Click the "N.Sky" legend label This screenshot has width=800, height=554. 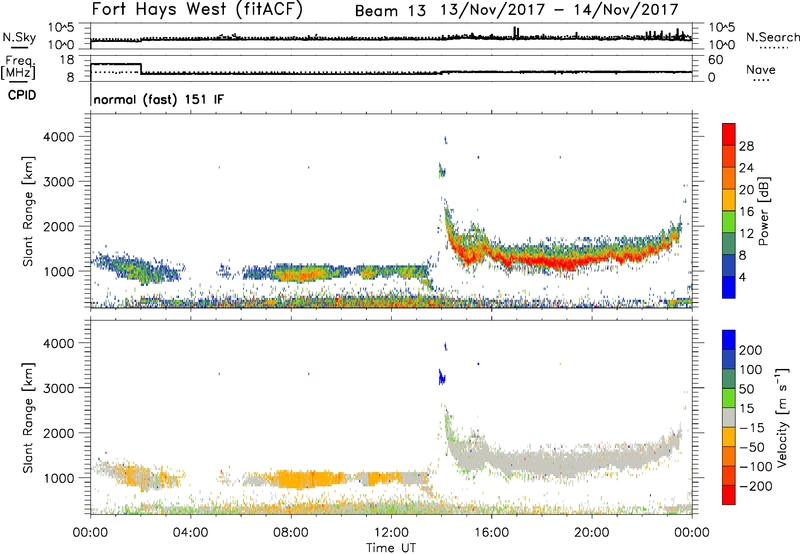[19, 37]
